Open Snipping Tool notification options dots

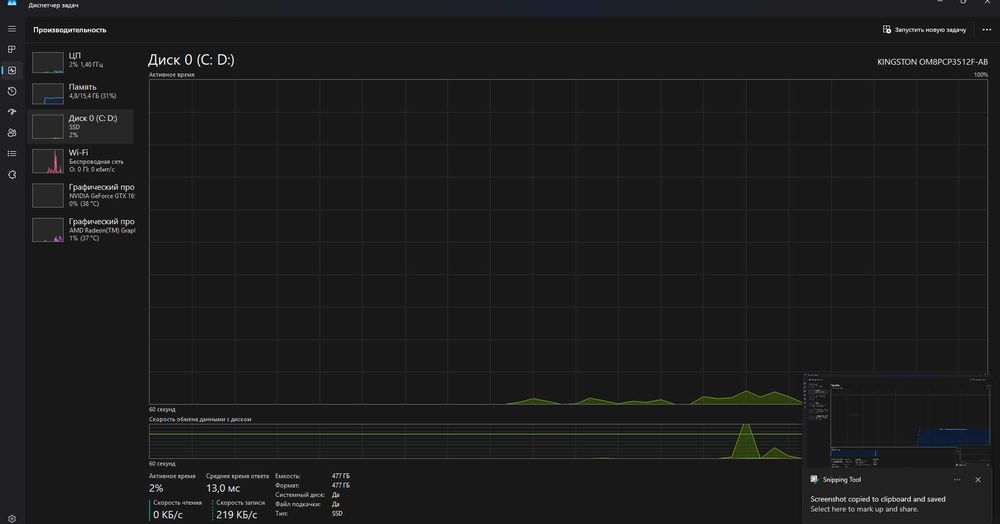957,479
